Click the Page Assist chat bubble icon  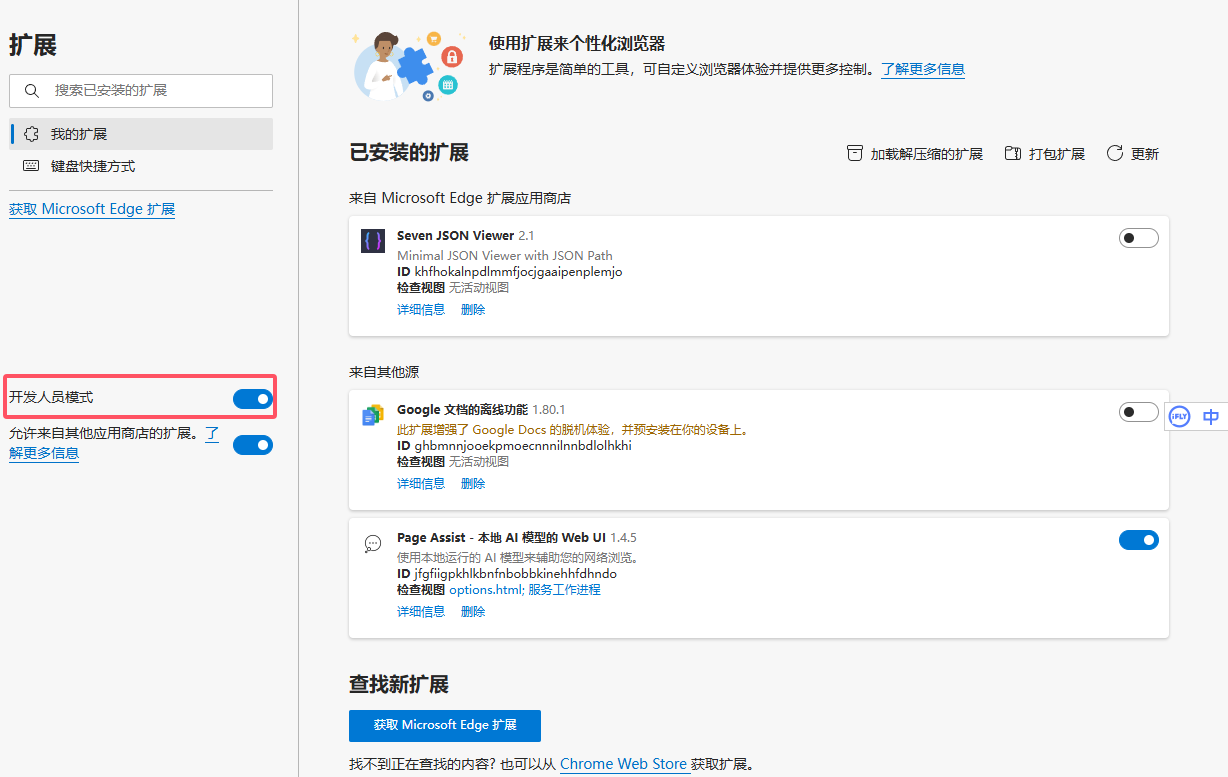[x=373, y=544]
